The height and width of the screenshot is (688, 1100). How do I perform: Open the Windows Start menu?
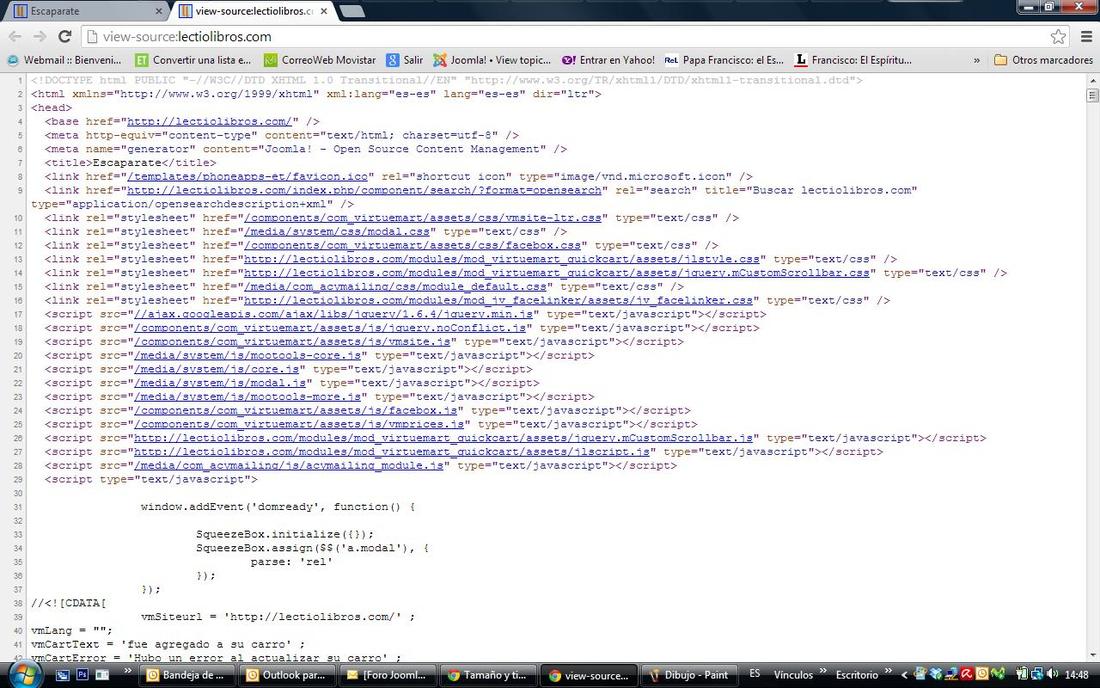25,675
